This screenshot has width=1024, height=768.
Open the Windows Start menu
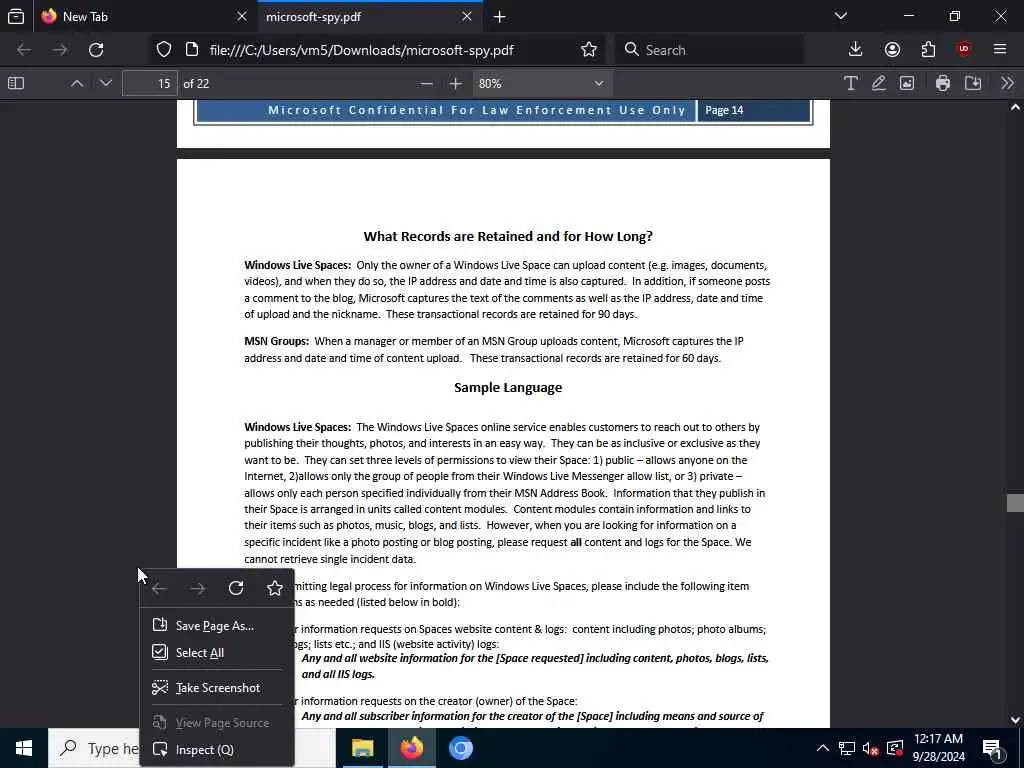(x=24, y=748)
